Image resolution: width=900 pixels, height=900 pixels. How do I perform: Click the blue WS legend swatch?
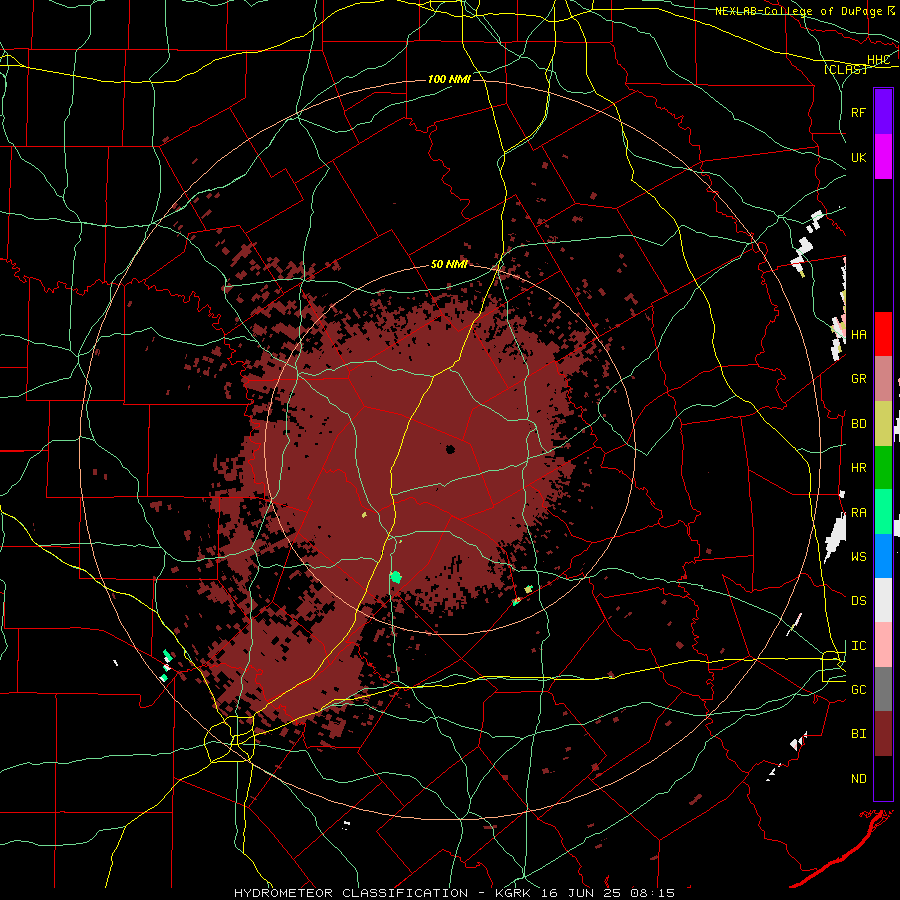tap(883, 556)
